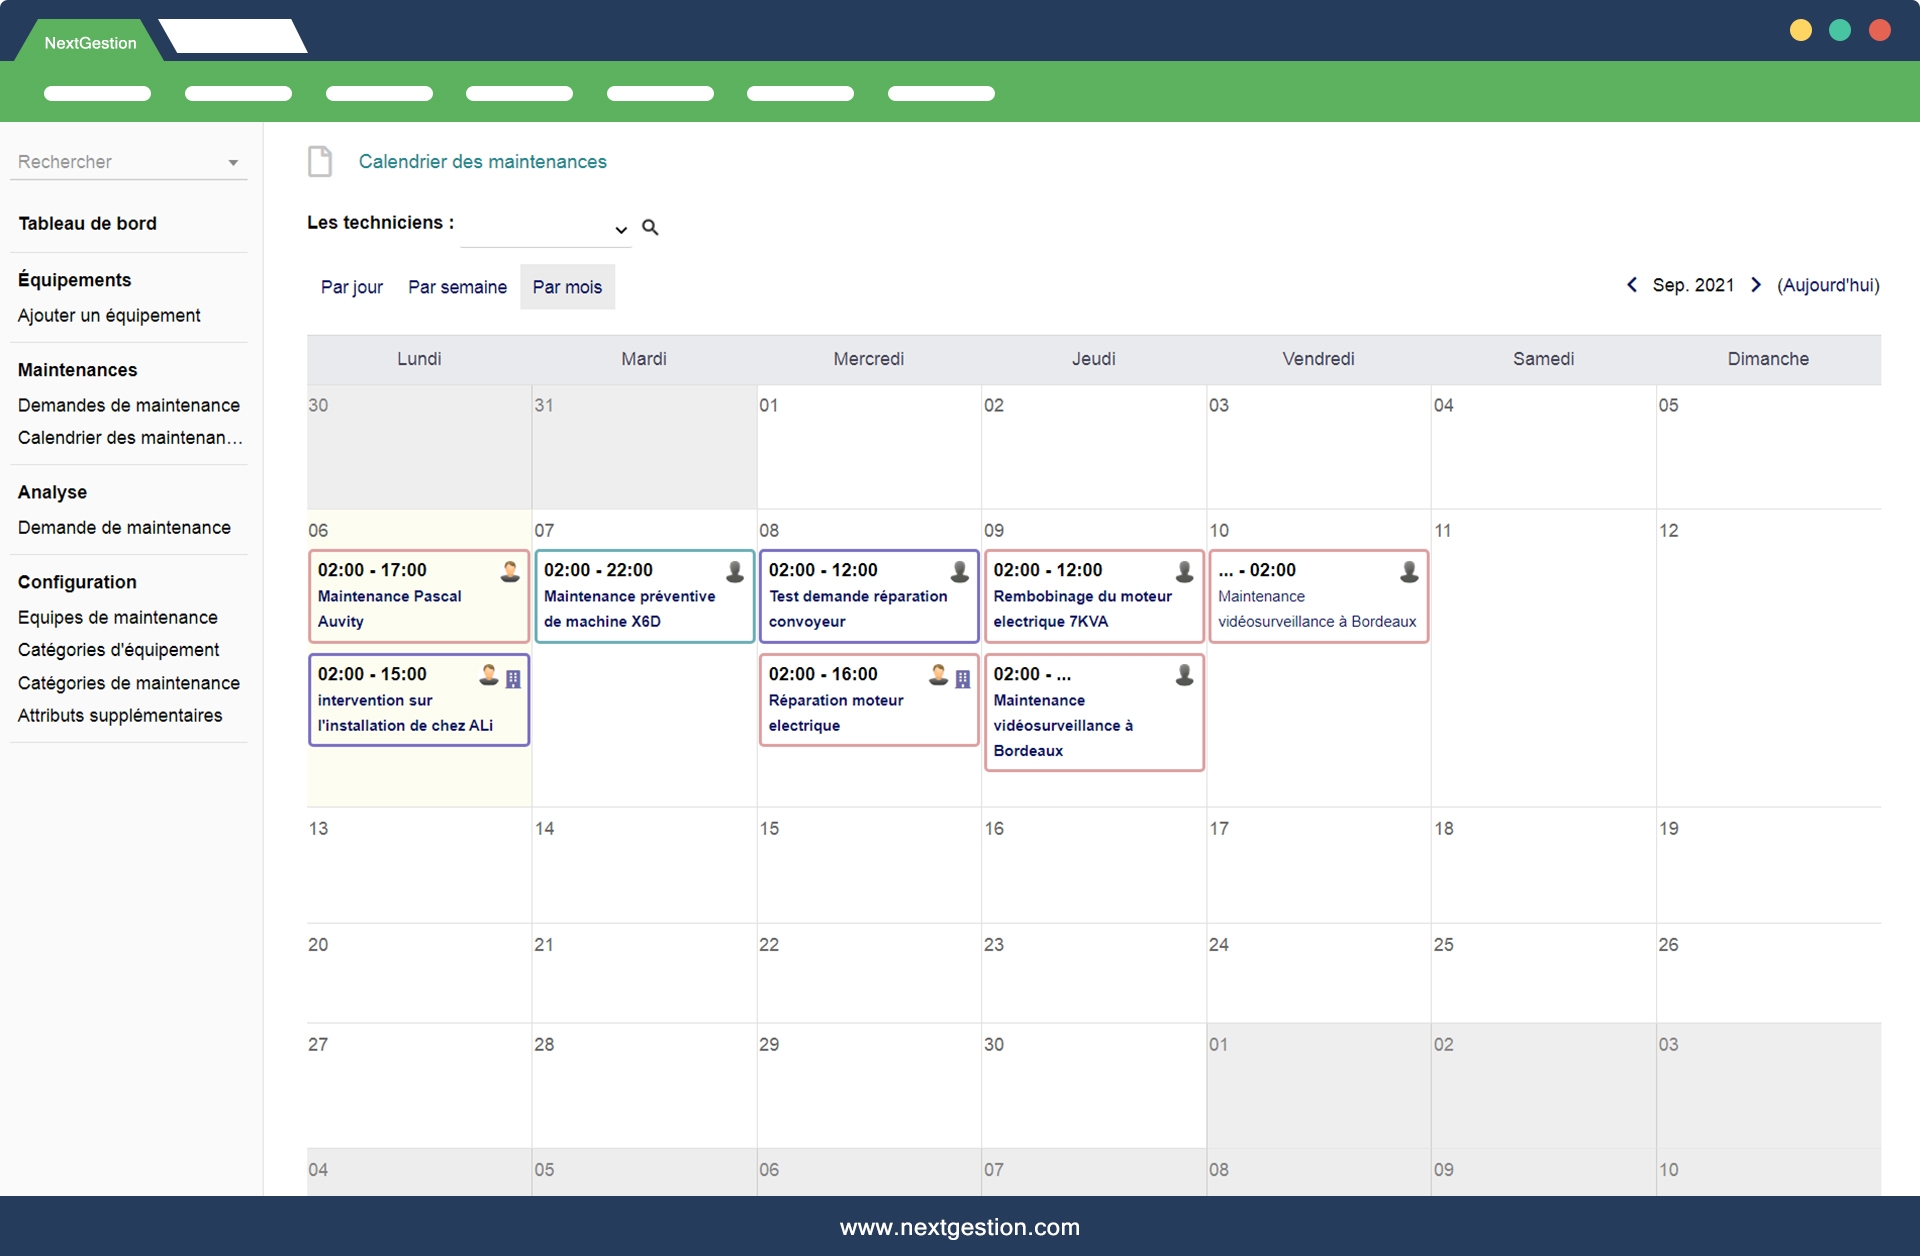Go to the previous month with the left chevron

pyautogui.click(x=1632, y=285)
